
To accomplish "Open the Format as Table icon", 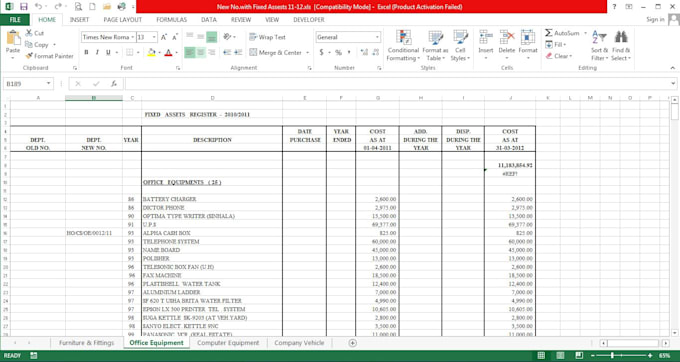I will (x=435, y=38).
